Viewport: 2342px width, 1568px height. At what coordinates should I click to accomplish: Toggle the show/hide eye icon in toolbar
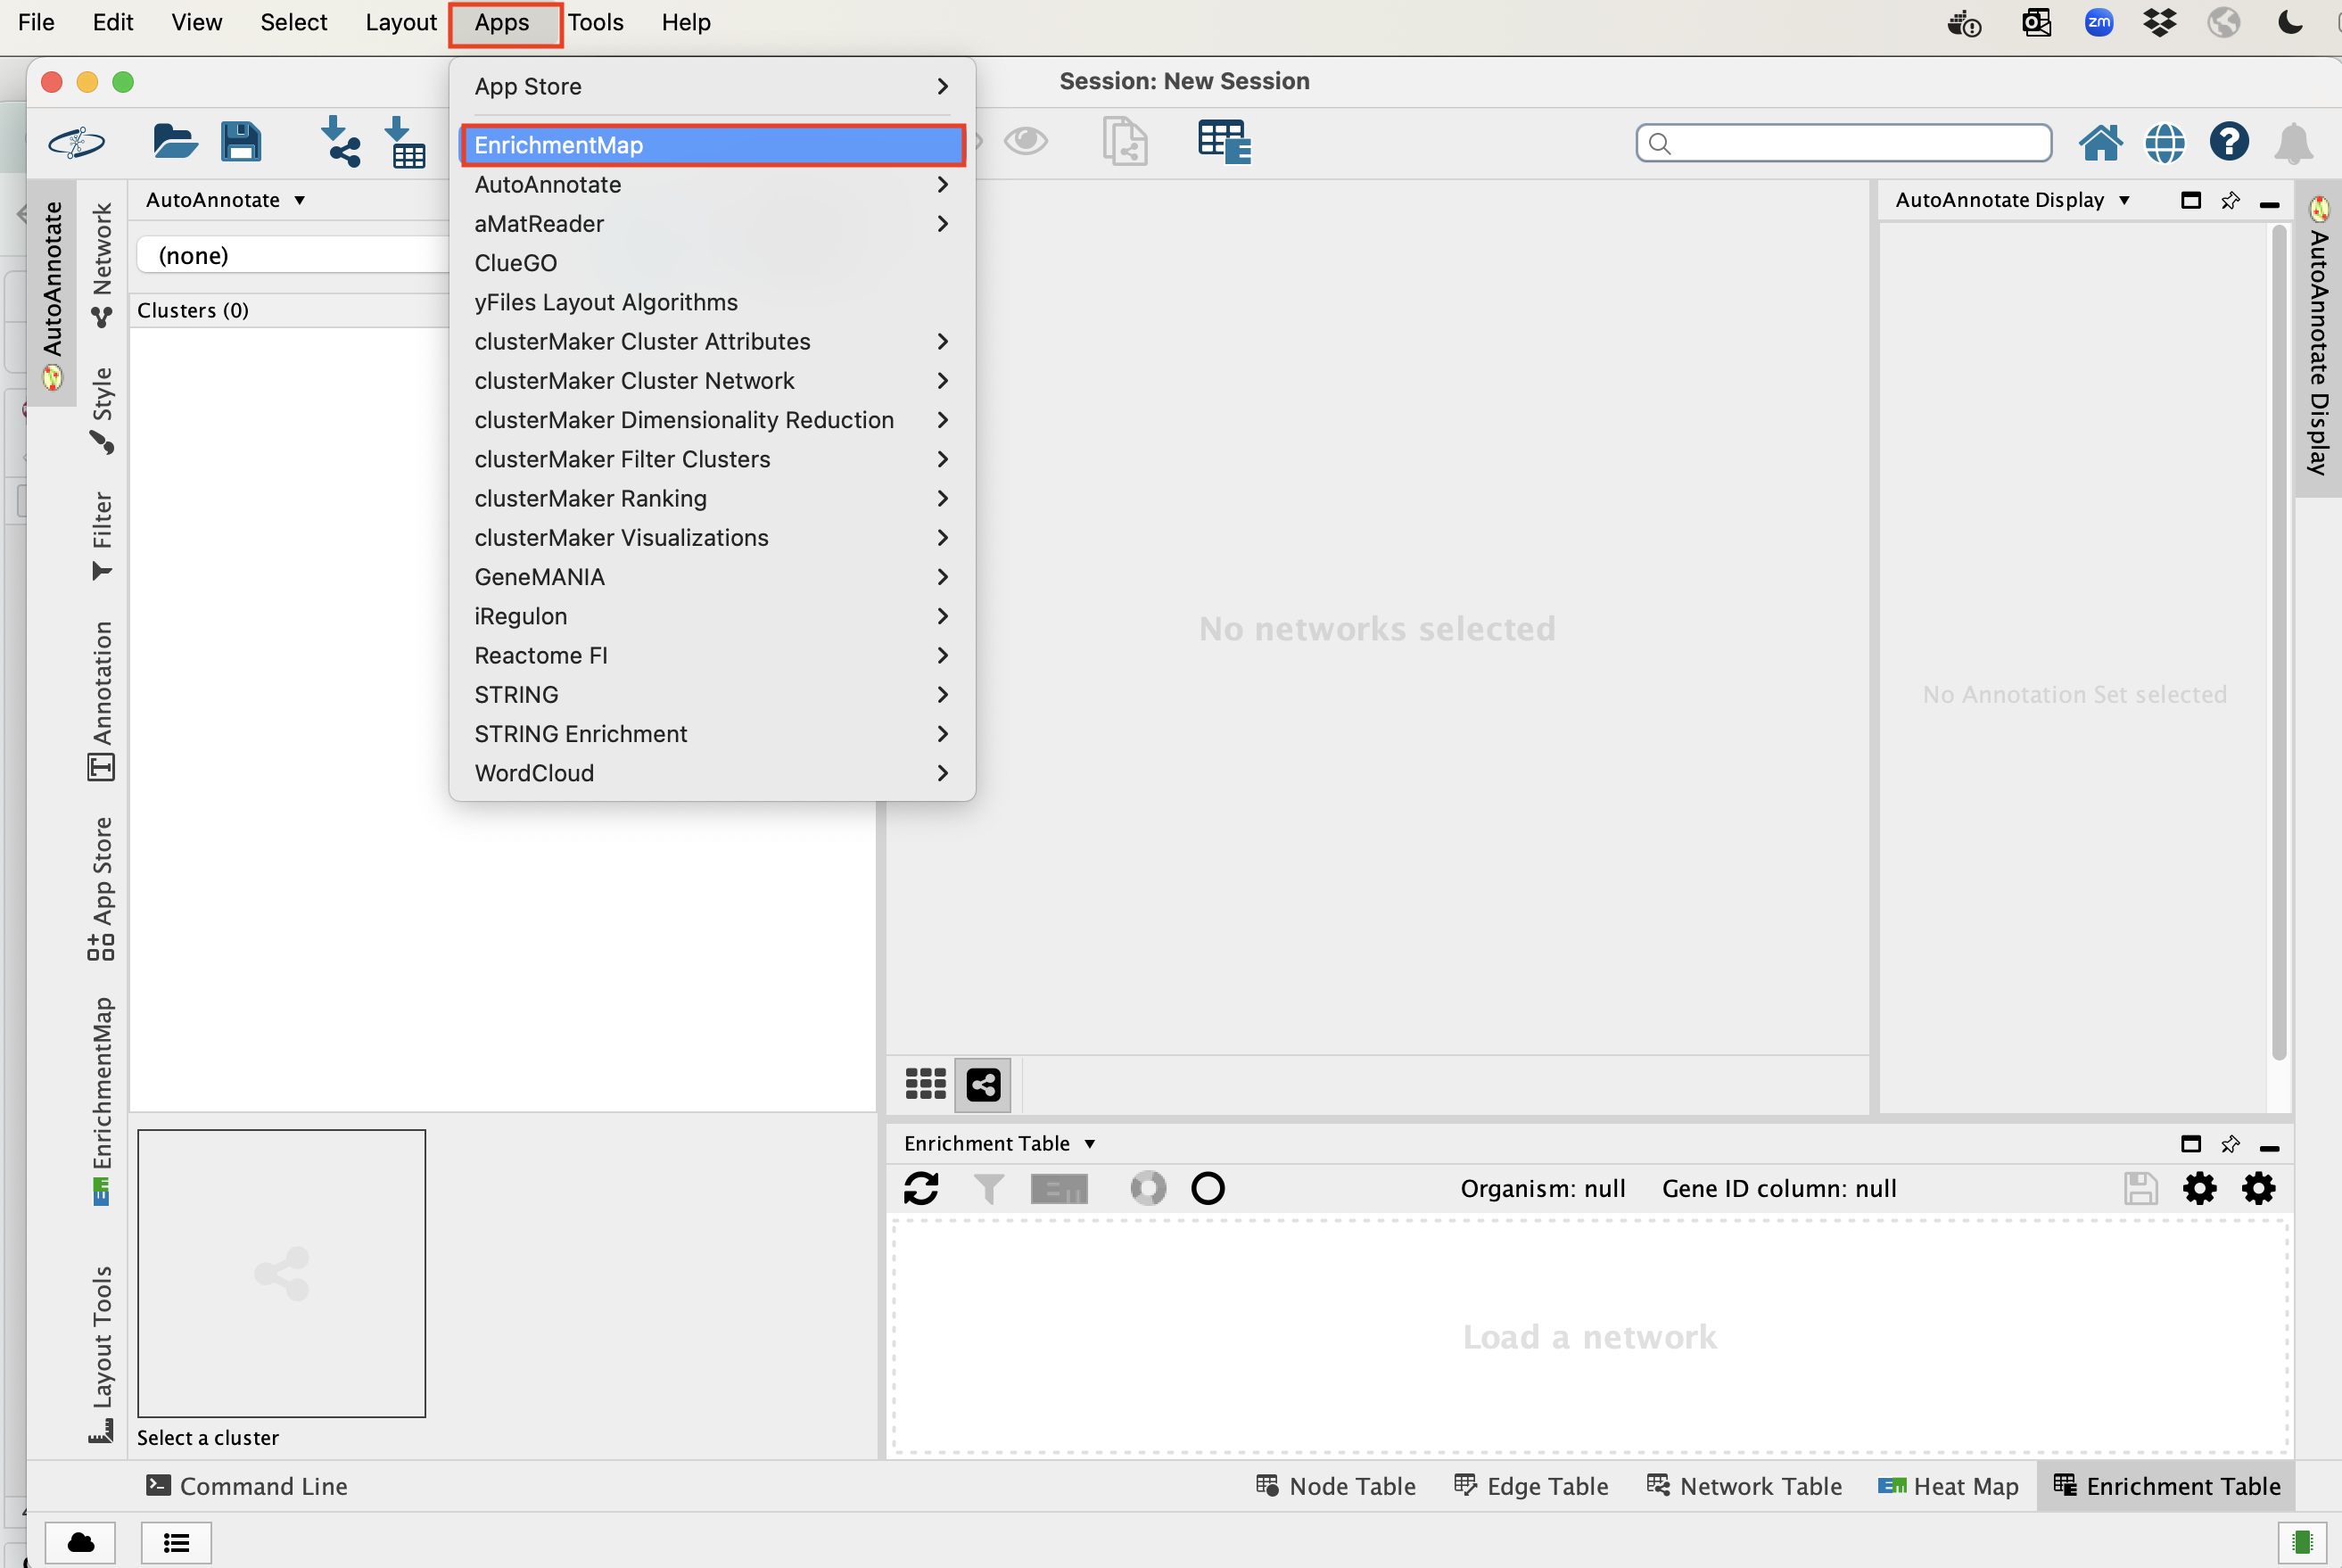click(x=1026, y=141)
